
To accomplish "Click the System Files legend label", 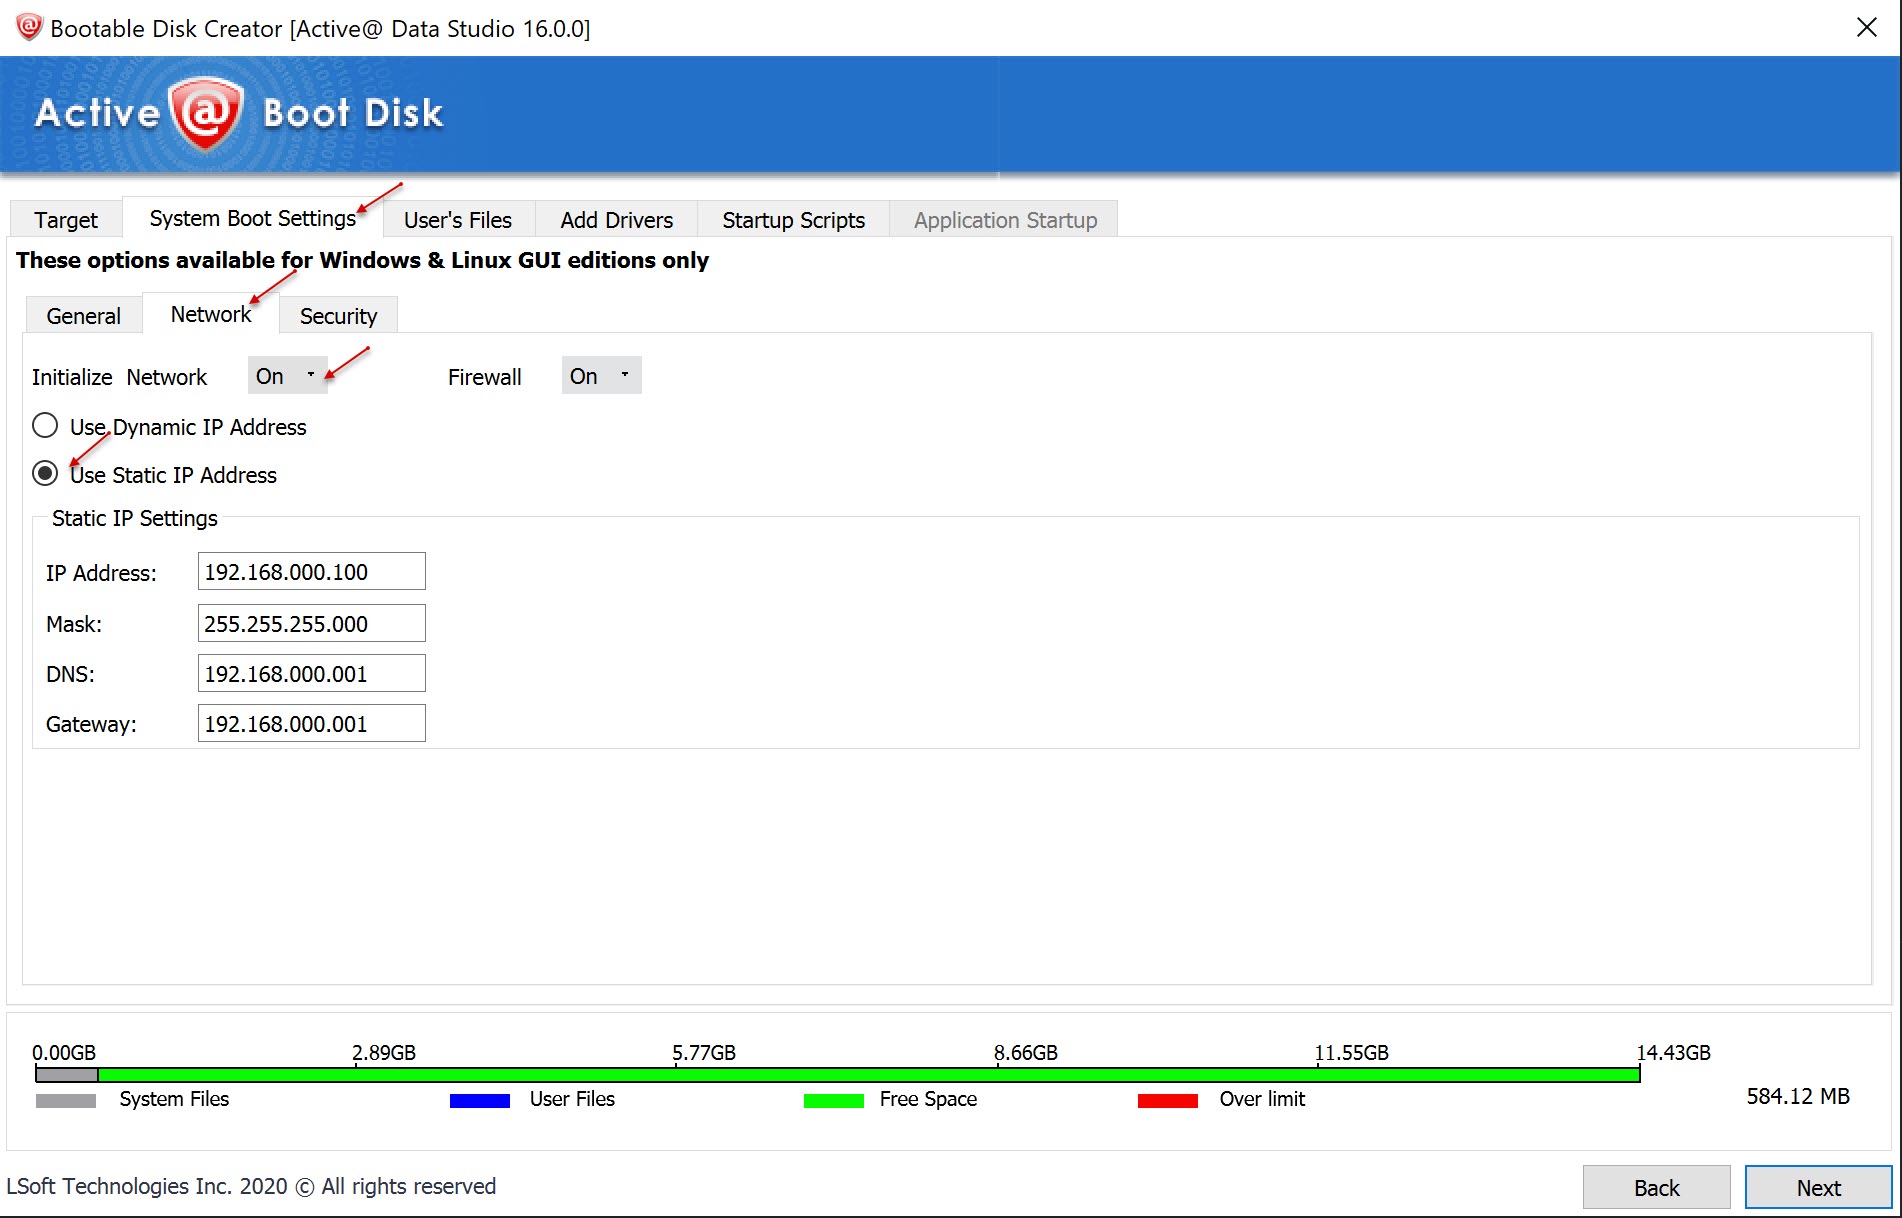I will point(174,1099).
